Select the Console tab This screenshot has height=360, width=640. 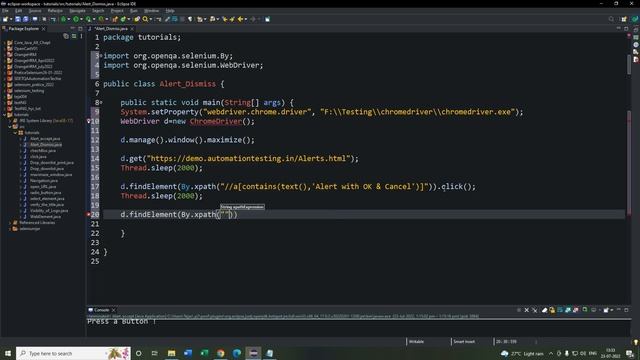102,310
